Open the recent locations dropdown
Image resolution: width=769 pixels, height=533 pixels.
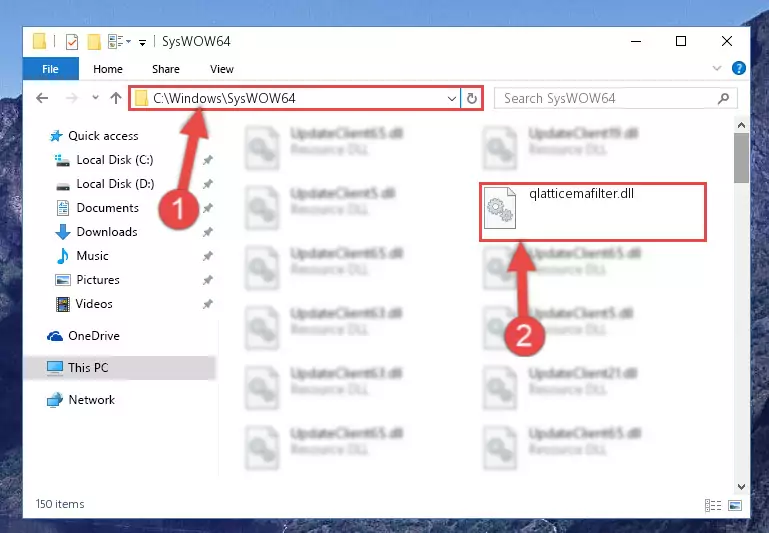pos(95,98)
